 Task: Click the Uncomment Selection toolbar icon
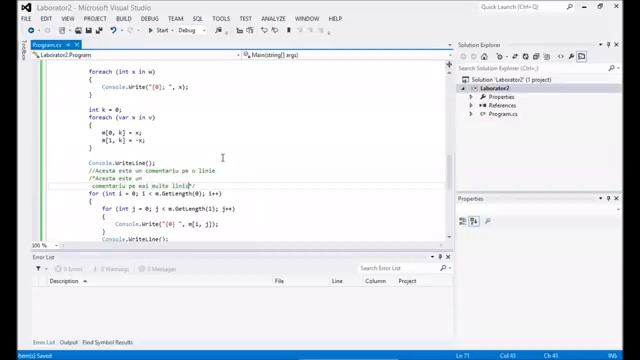250,30
